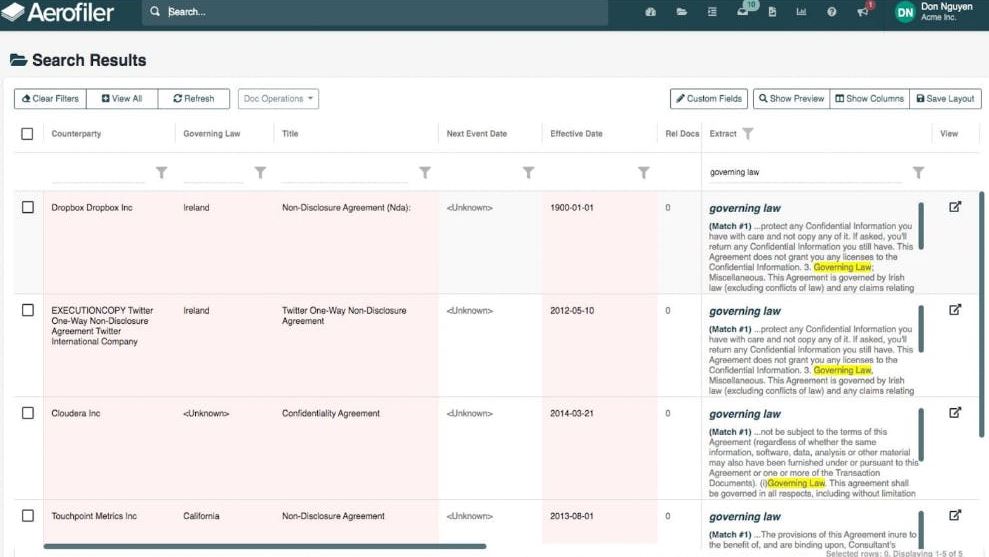
Task: Click the Dropbox extract inner scrollbar
Action: [x=921, y=226]
